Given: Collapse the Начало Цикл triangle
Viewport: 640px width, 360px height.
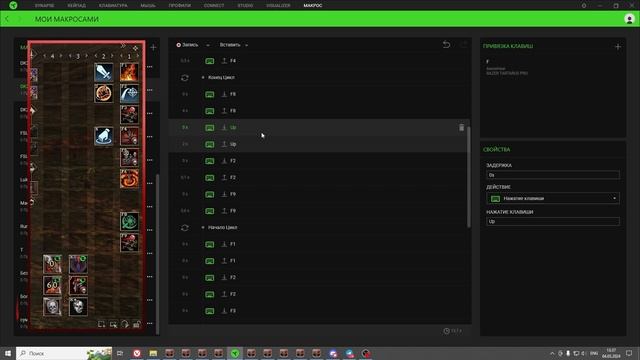Looking at the screenshot, I should point(203,228).
